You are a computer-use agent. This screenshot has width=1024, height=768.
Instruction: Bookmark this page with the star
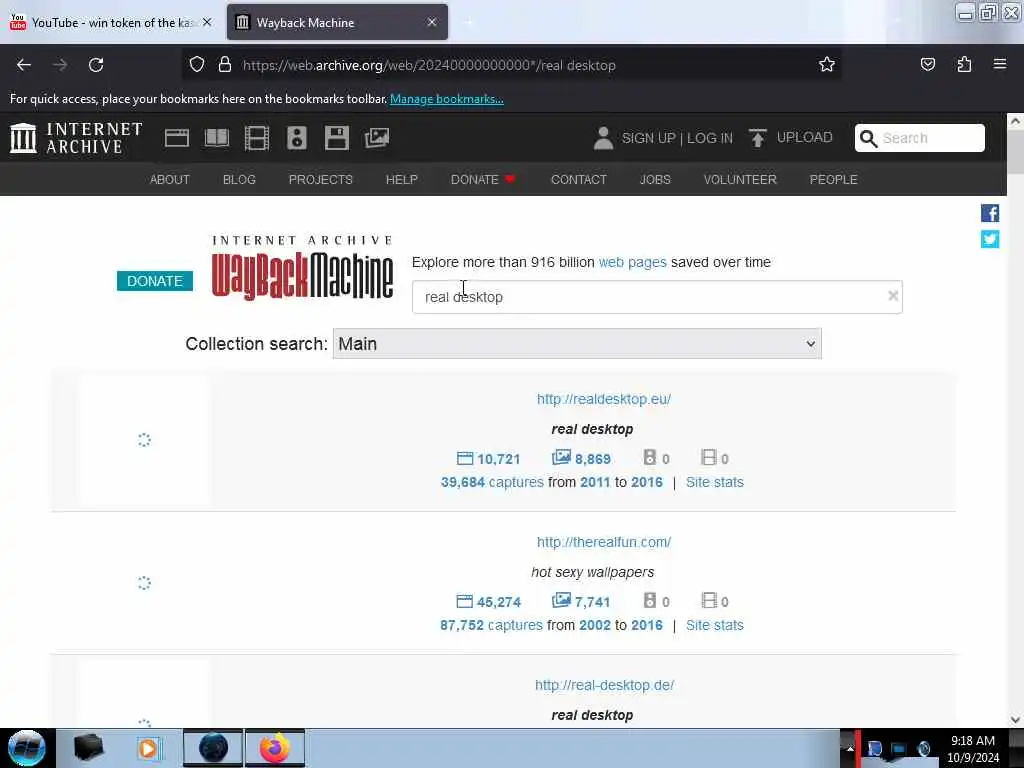click(x=827, y=64)
